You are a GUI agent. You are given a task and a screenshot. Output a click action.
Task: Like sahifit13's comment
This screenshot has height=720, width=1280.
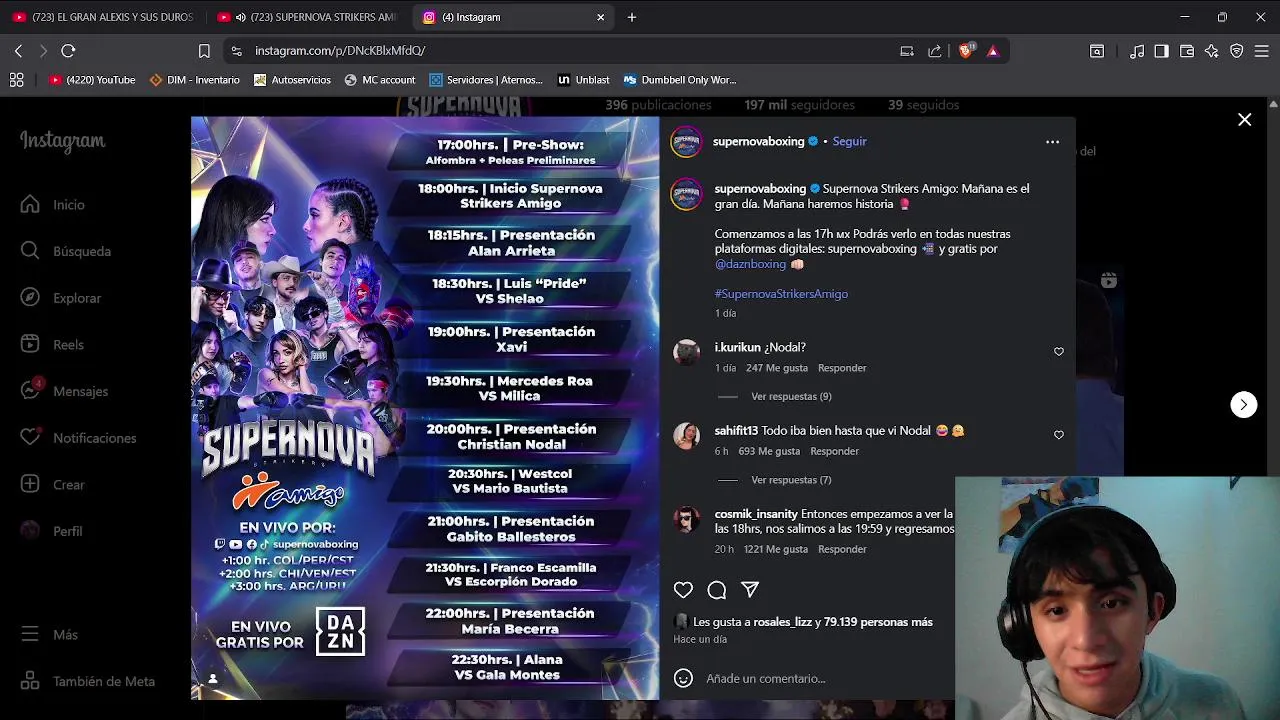(x=1059, y=435)
